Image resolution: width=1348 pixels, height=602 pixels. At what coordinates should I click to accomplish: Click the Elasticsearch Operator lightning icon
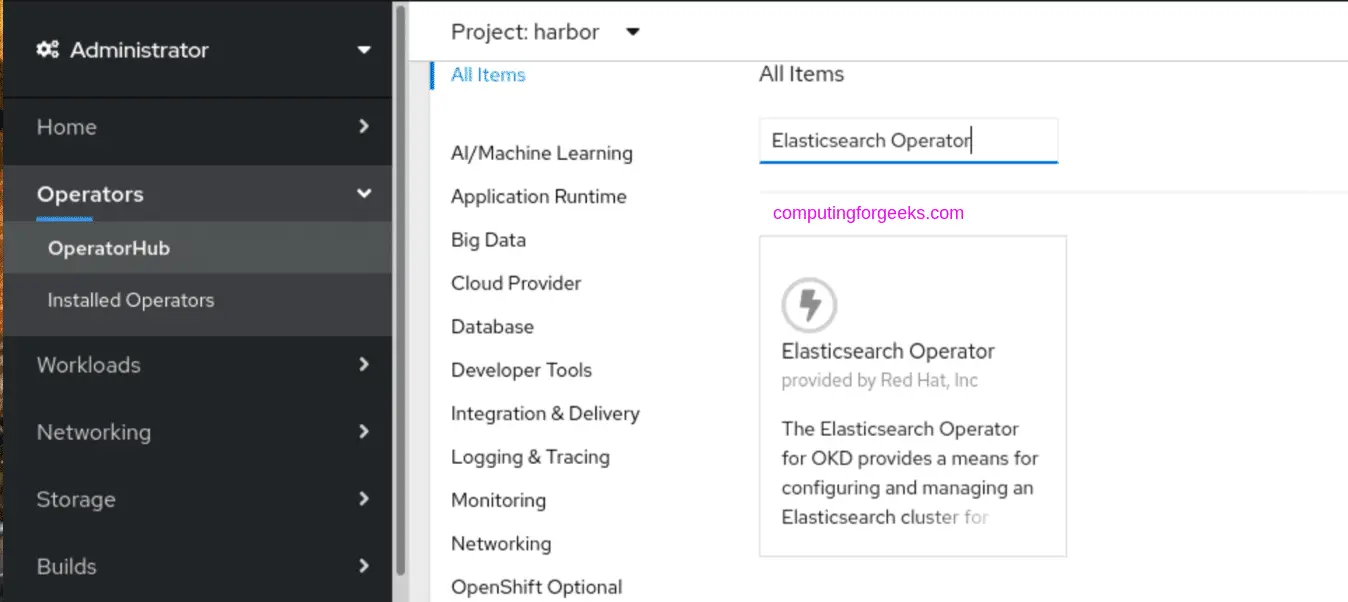[x=810, y=305]
